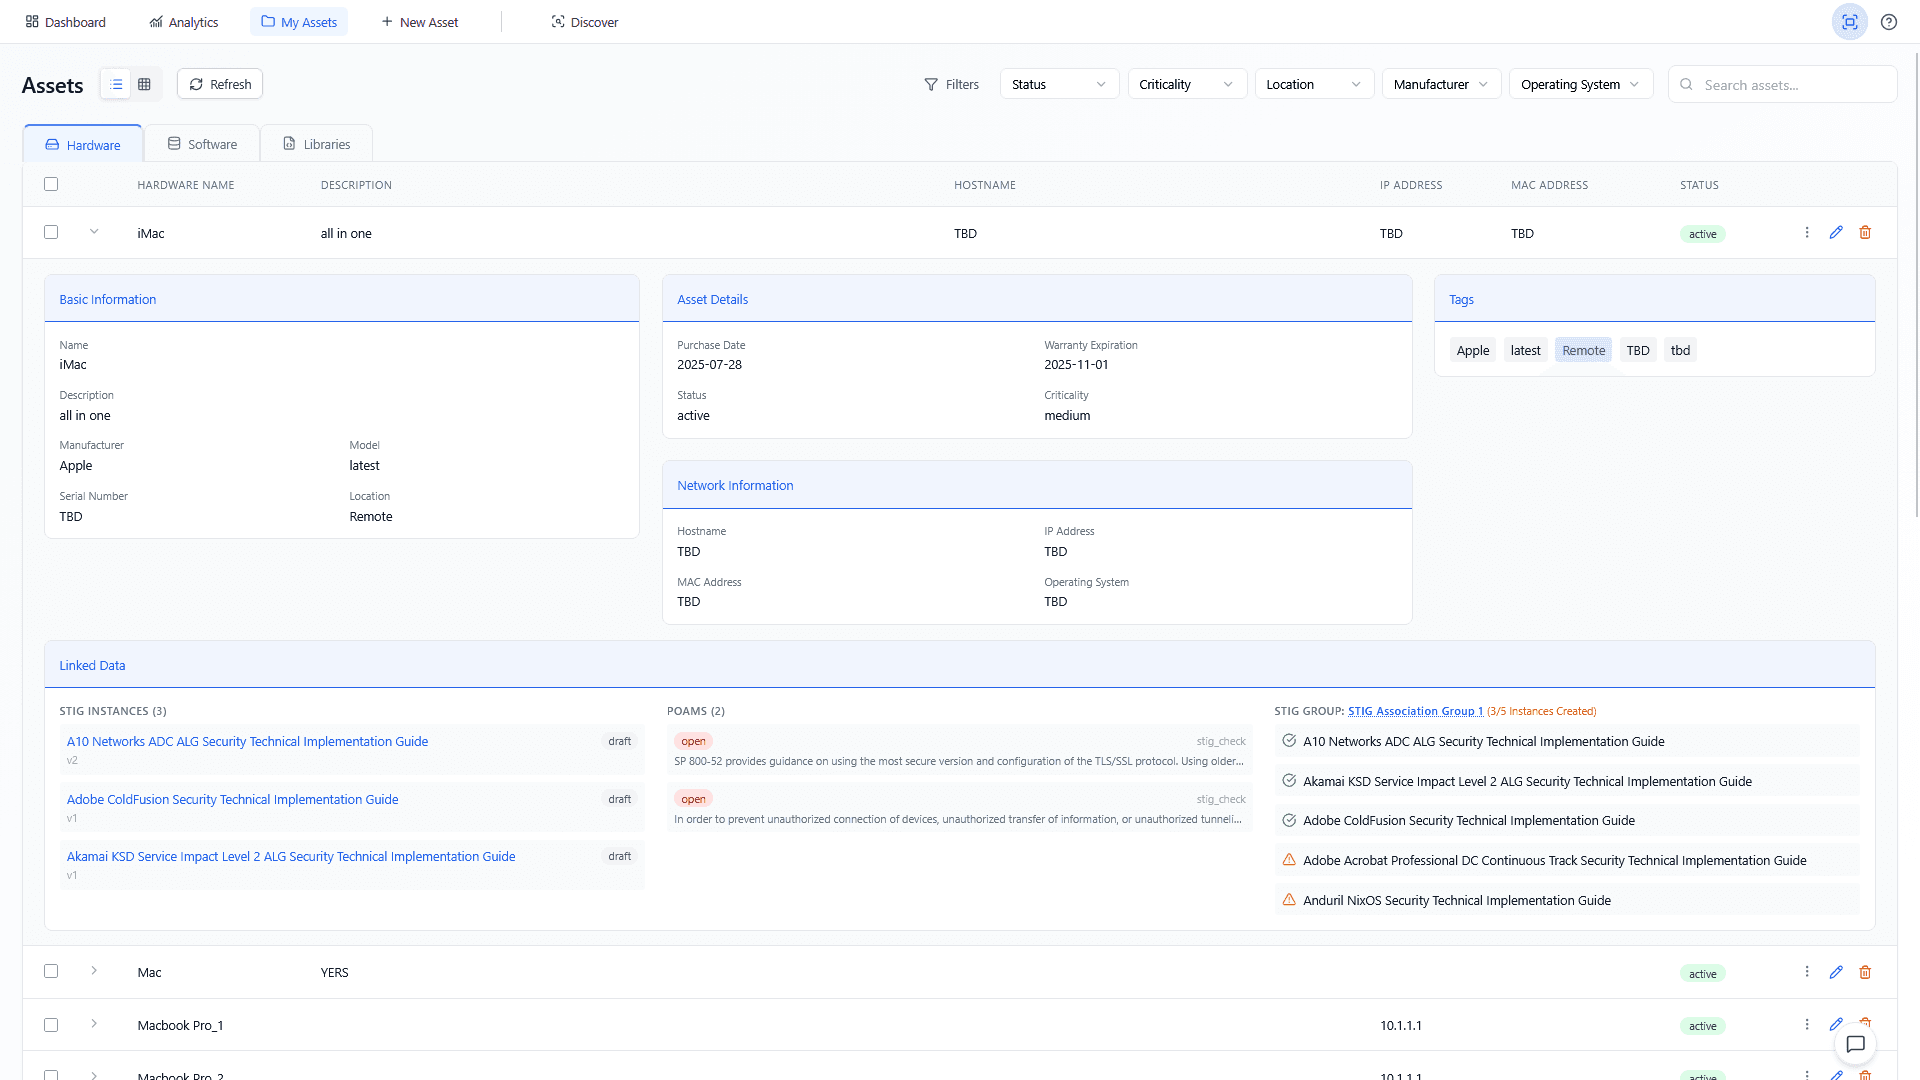Open three-dot menu for Mac row

[x=1807, y=972]
